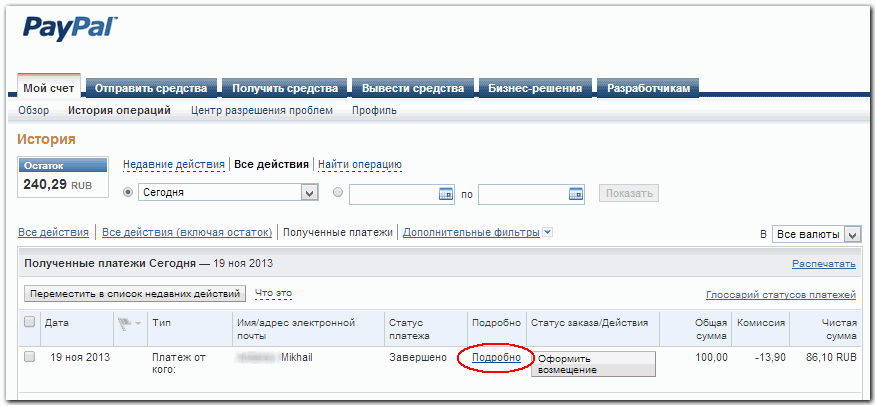Open the end-date calendar picker icon
Image resolution: width=876 pixels, height=406 pixels.
[575, 194]
